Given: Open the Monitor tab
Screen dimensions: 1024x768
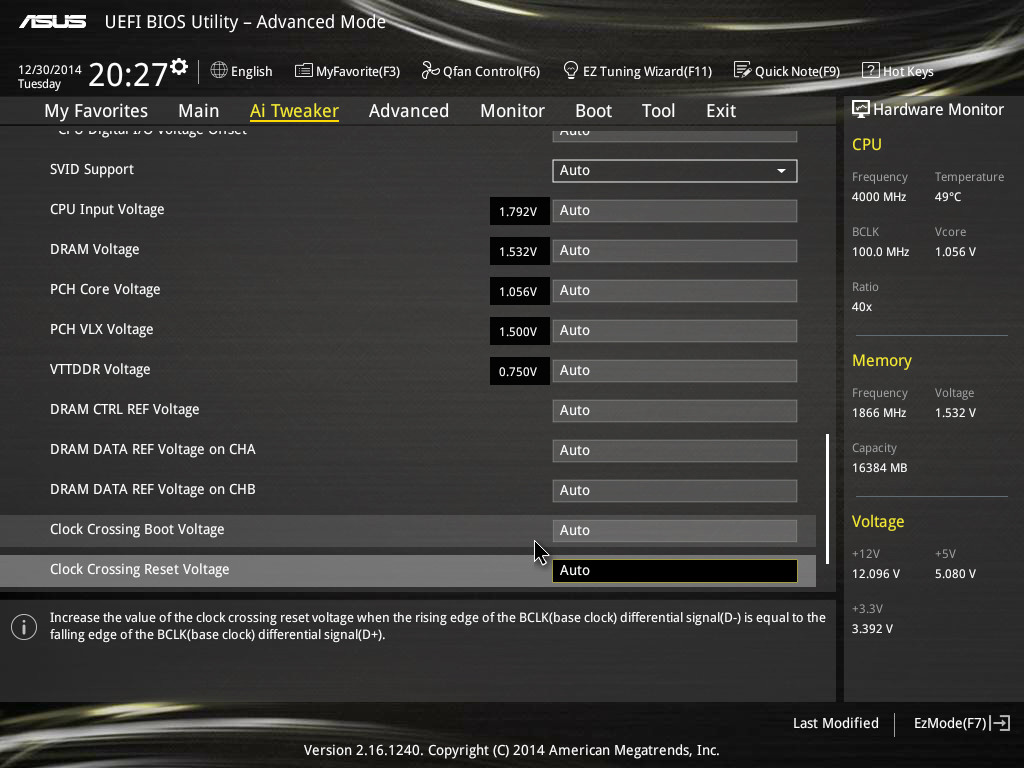Looking at the screenshot, I should point(512,111).
